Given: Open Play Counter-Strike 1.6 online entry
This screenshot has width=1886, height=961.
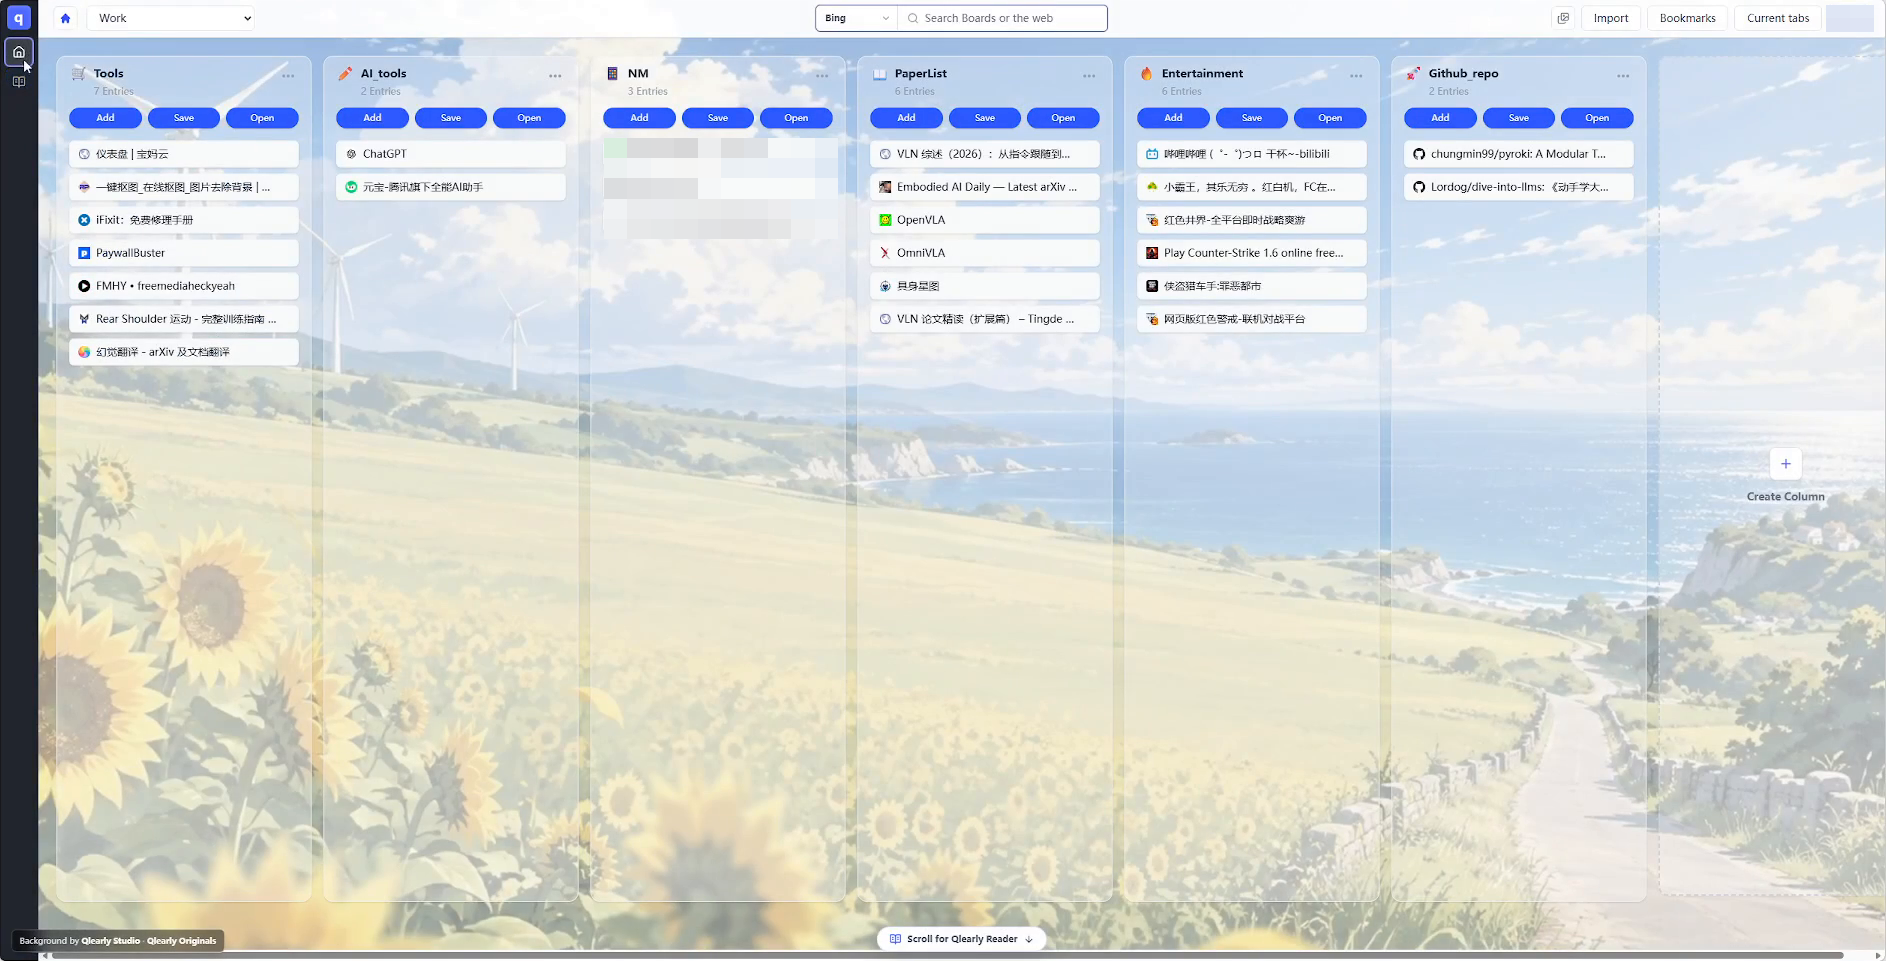Looking at the screenshot, I should click(x=1252, y=253).
